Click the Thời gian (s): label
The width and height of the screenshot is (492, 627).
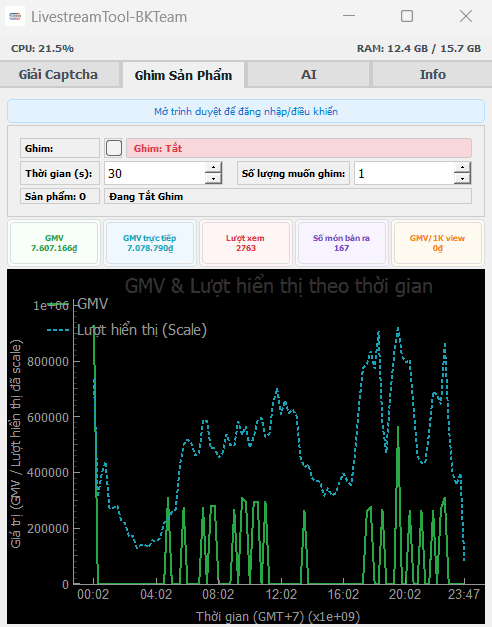(x=60, y=173)
